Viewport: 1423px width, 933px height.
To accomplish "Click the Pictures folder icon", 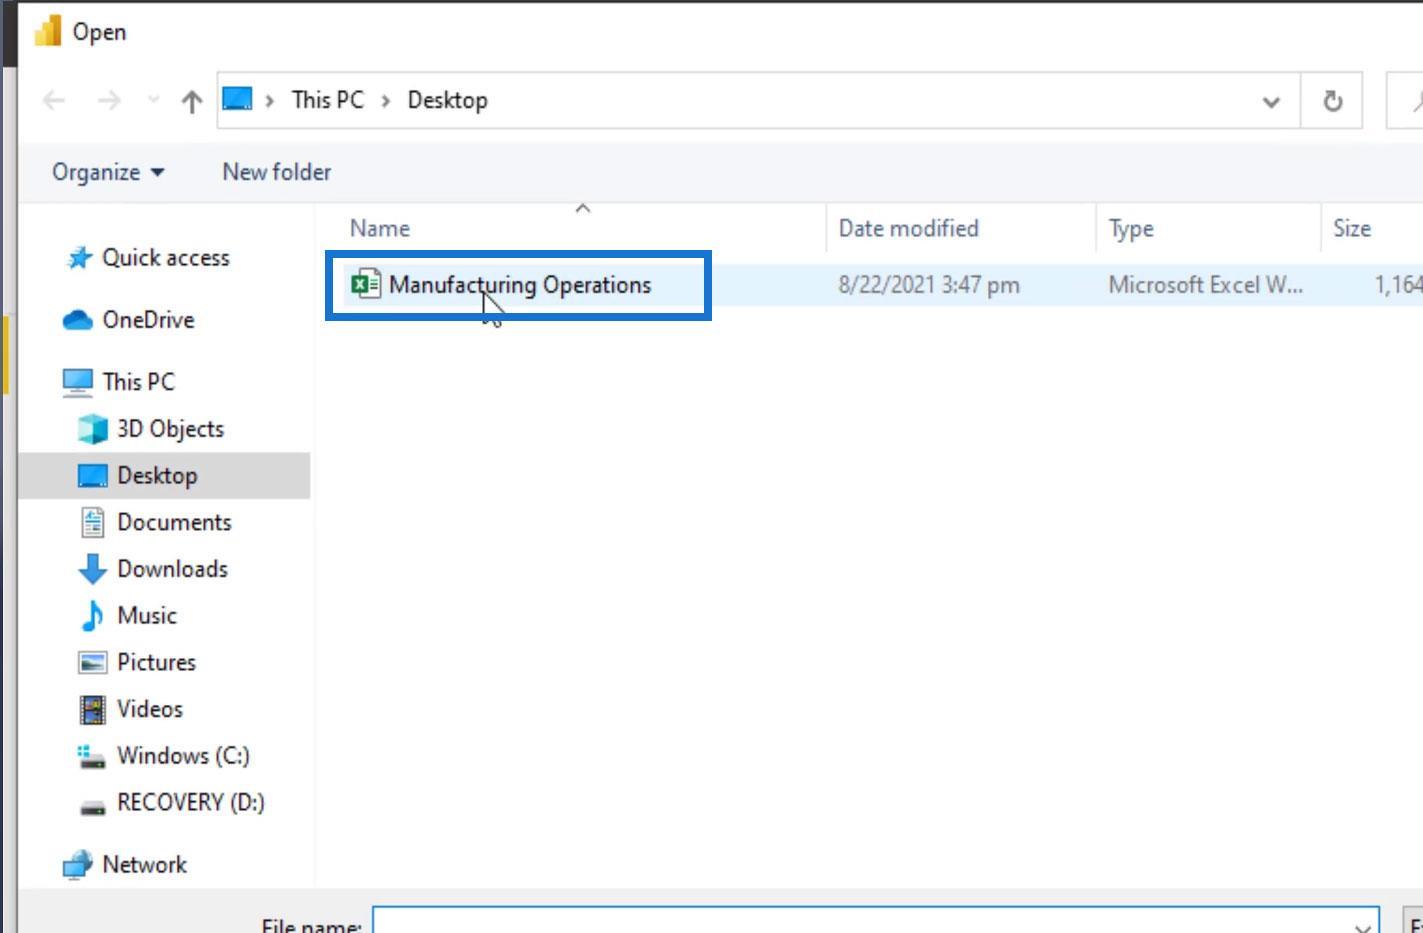I will (x=92, y=662).
